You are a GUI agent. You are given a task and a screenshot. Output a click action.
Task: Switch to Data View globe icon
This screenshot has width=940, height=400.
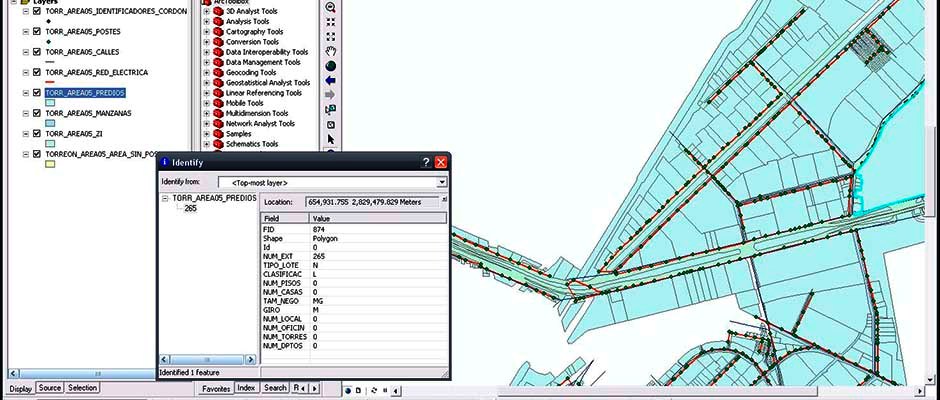[348, 390]
